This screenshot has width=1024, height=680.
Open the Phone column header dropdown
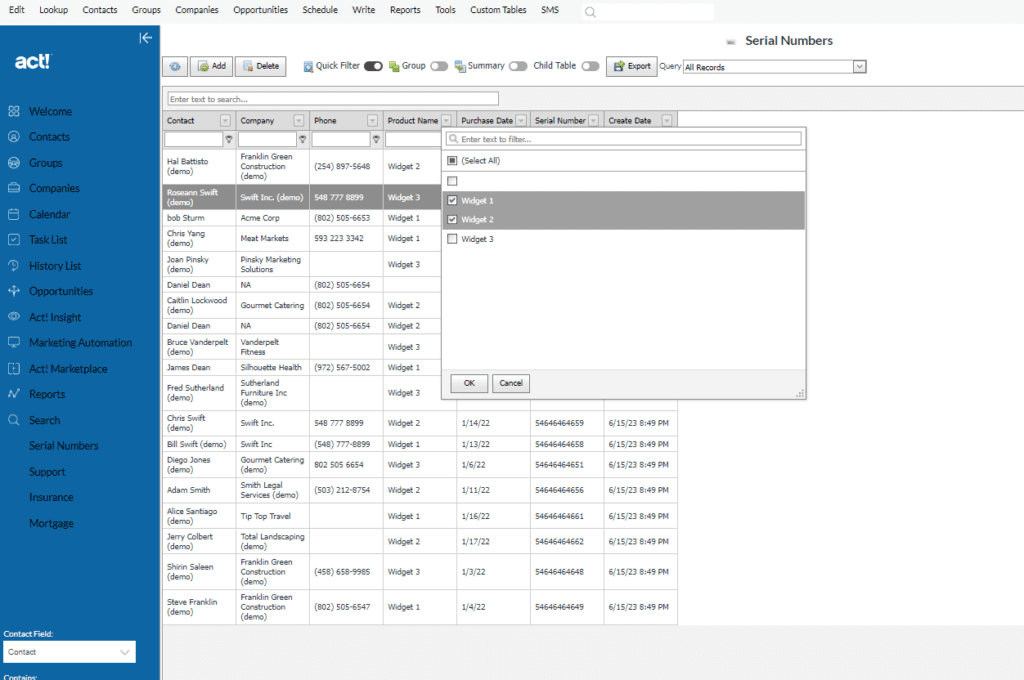coord(372,121)
